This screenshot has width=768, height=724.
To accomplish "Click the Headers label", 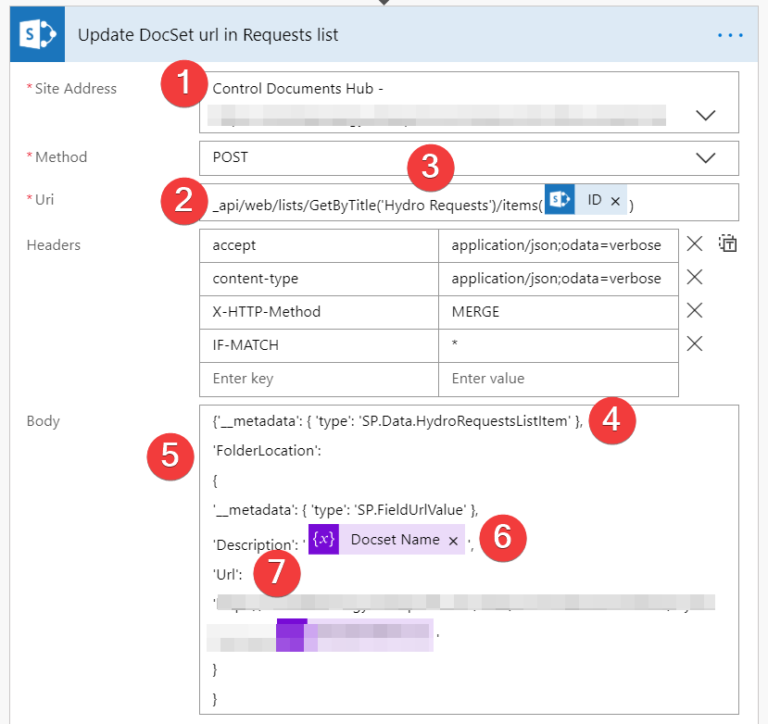I will (53, 245).
